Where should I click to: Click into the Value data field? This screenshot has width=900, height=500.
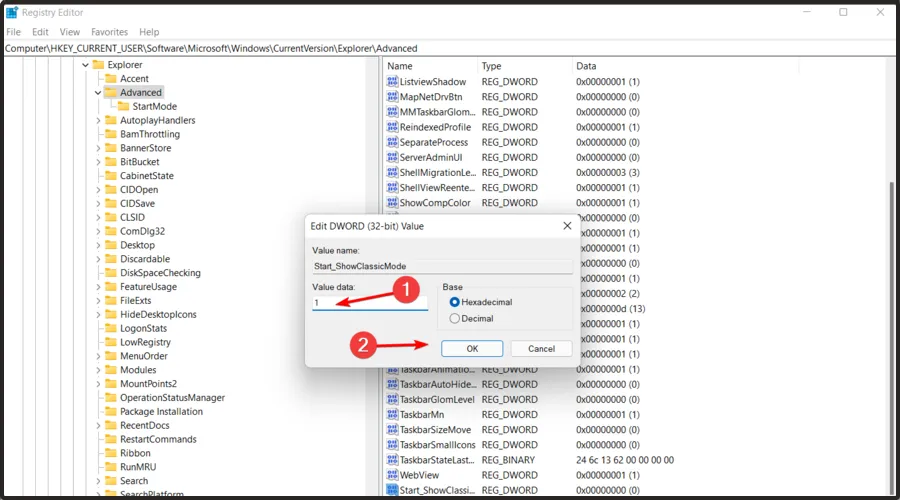coord(370,303)
